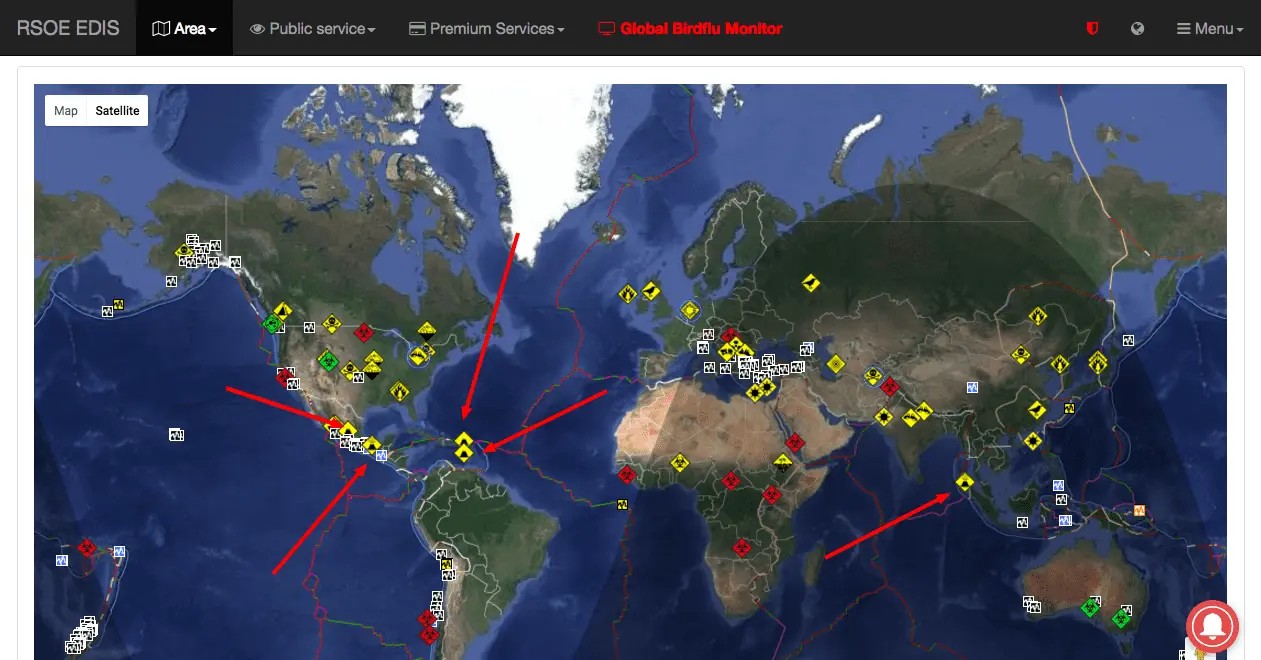
Task: Select the yellow marker over Ontario
Action: [x=427, y=330]
